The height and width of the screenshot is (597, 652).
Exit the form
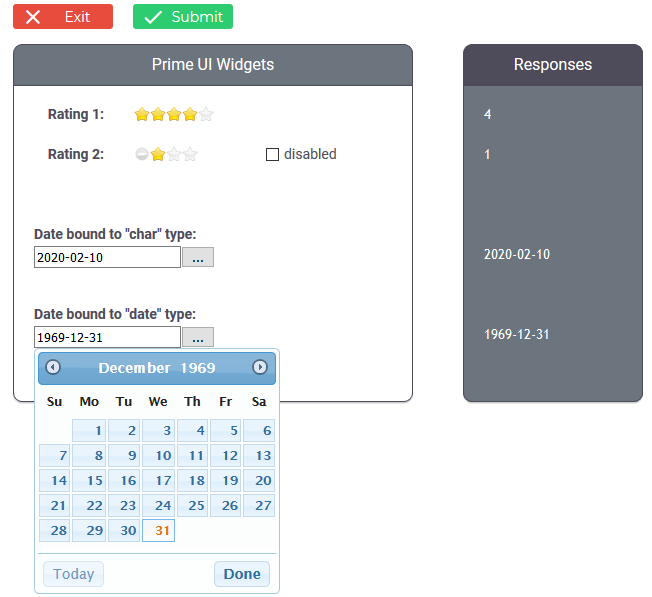(x=63, y=17)
